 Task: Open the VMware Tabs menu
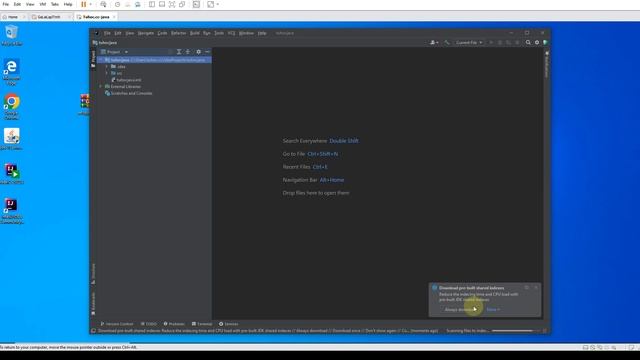55,4
